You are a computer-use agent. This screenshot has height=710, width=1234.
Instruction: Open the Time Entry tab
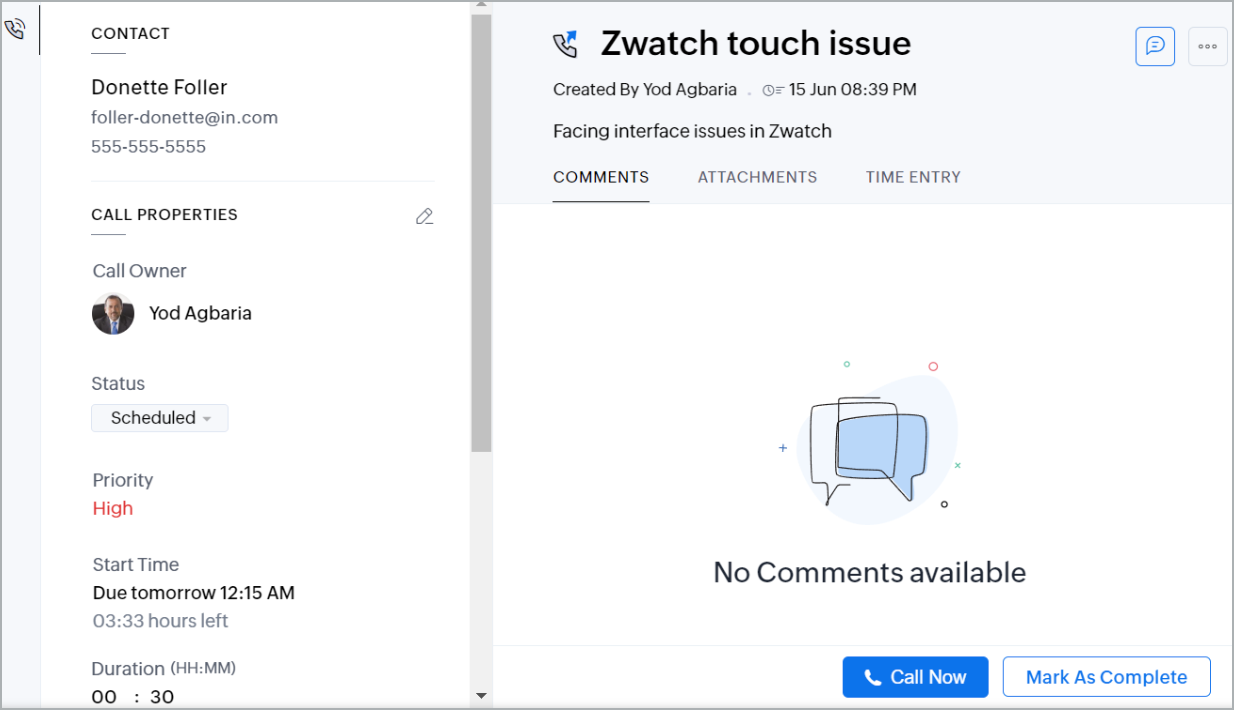coord(913,177)
